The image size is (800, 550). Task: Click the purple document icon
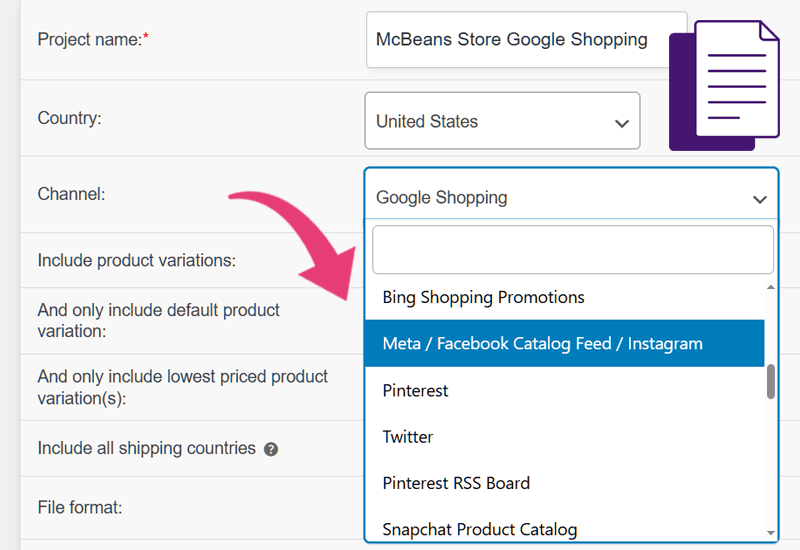tap(724, 85)
